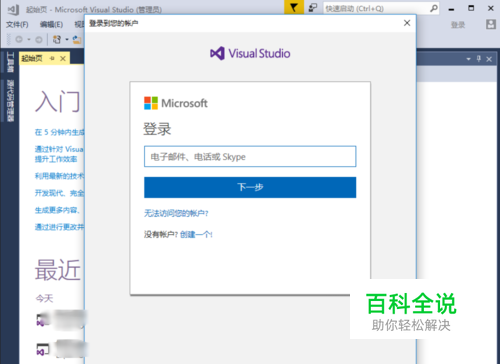Click the 登录 link at the top right
Viewport: 500px width, 364px height.
(x=458, y=25)
